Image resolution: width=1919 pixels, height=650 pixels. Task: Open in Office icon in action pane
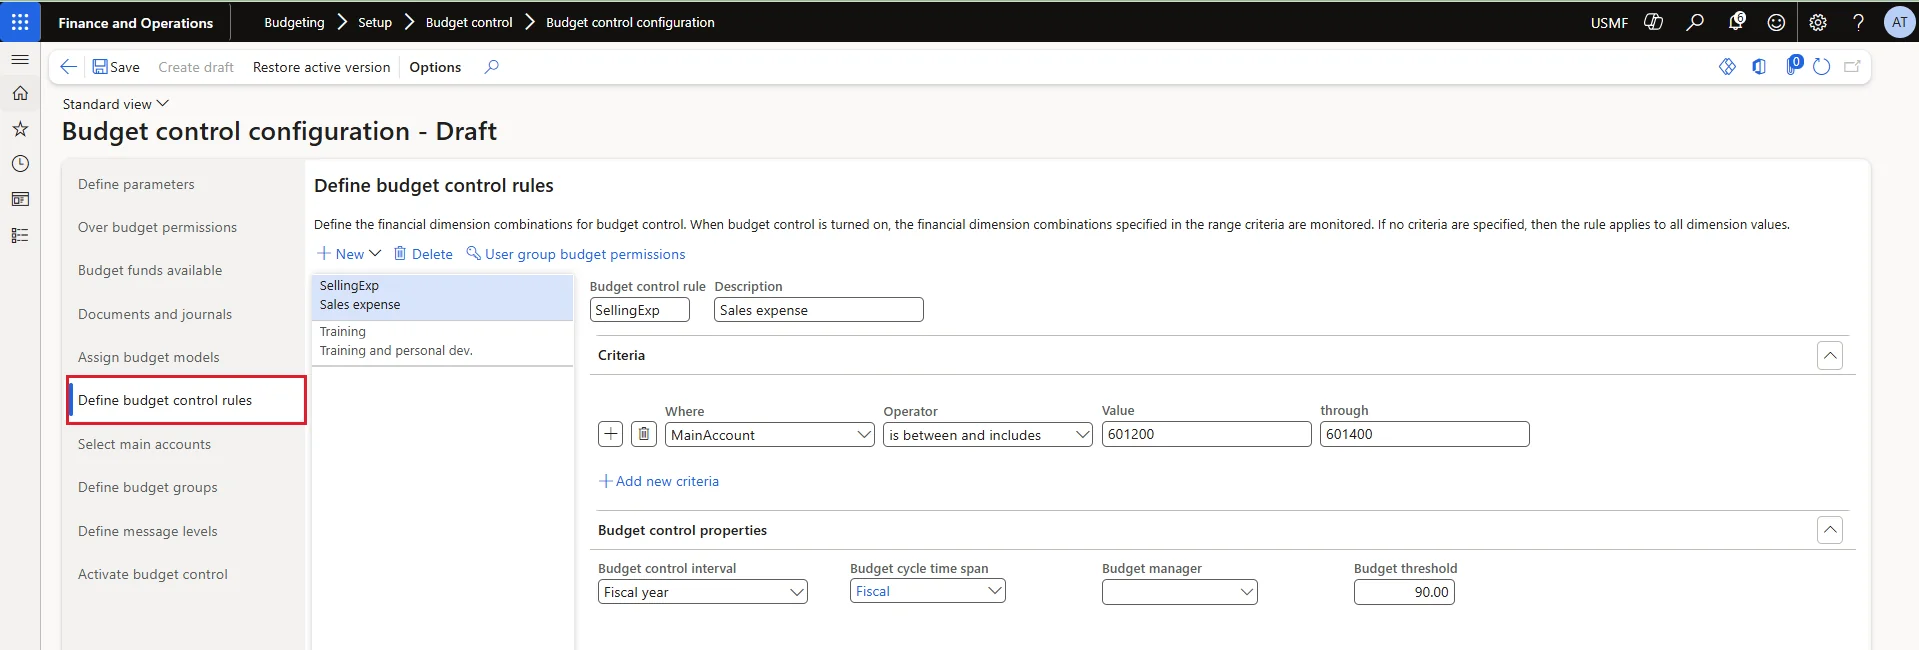coord(1759,67)
